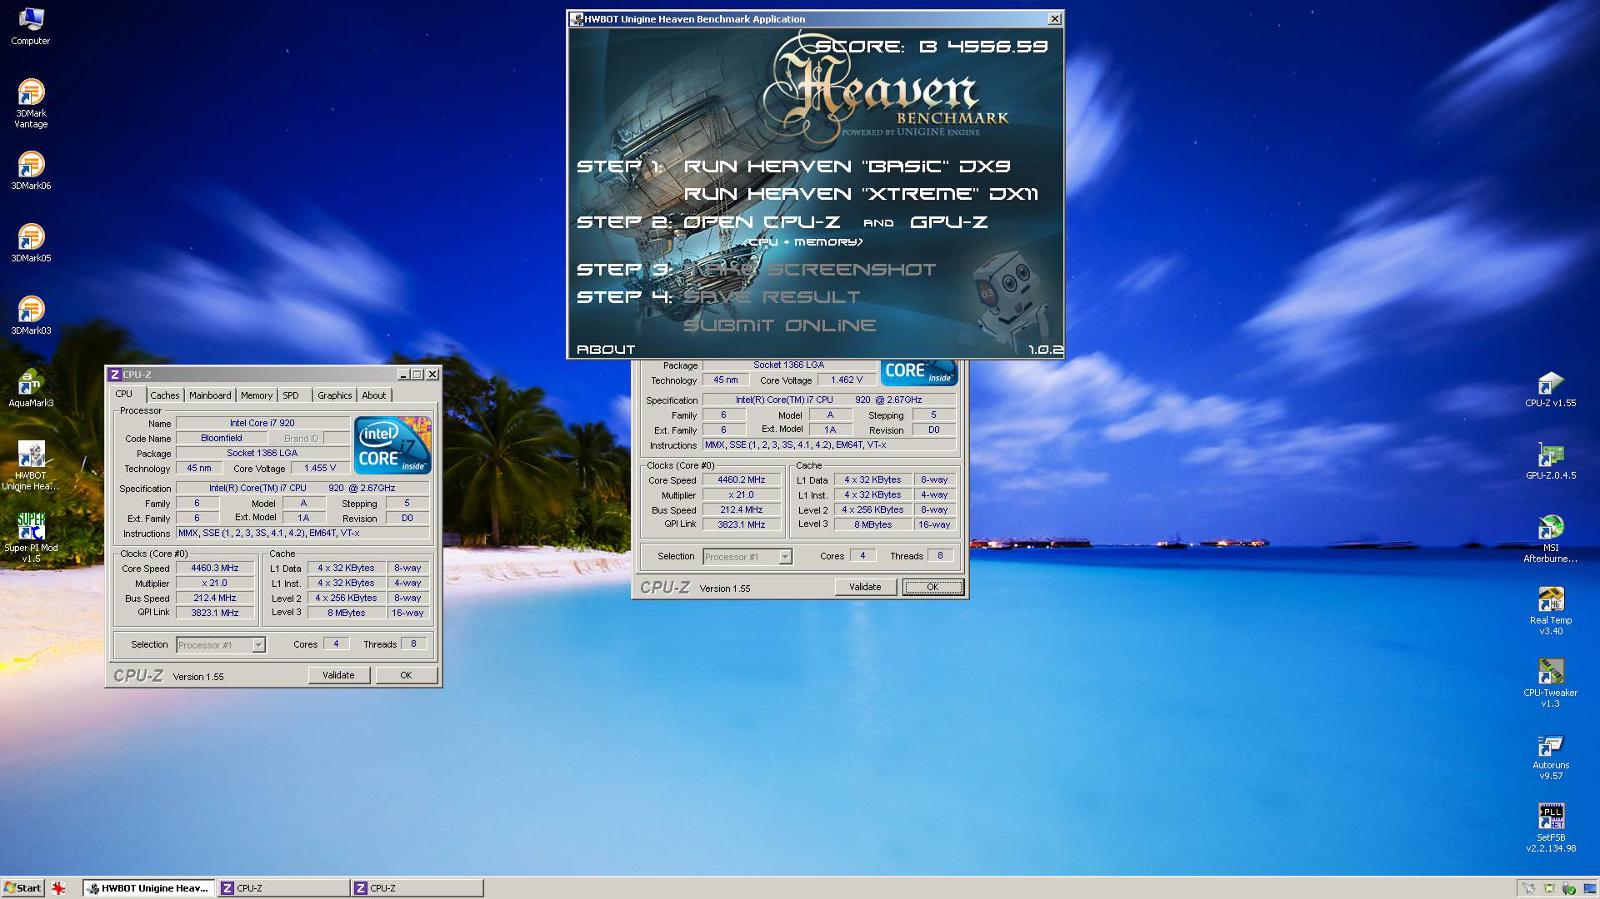Run Heaven "Basic" DX9 benchmark
Image resolution: width=1600 pixels, height=899 pixels.
point(847,166)
